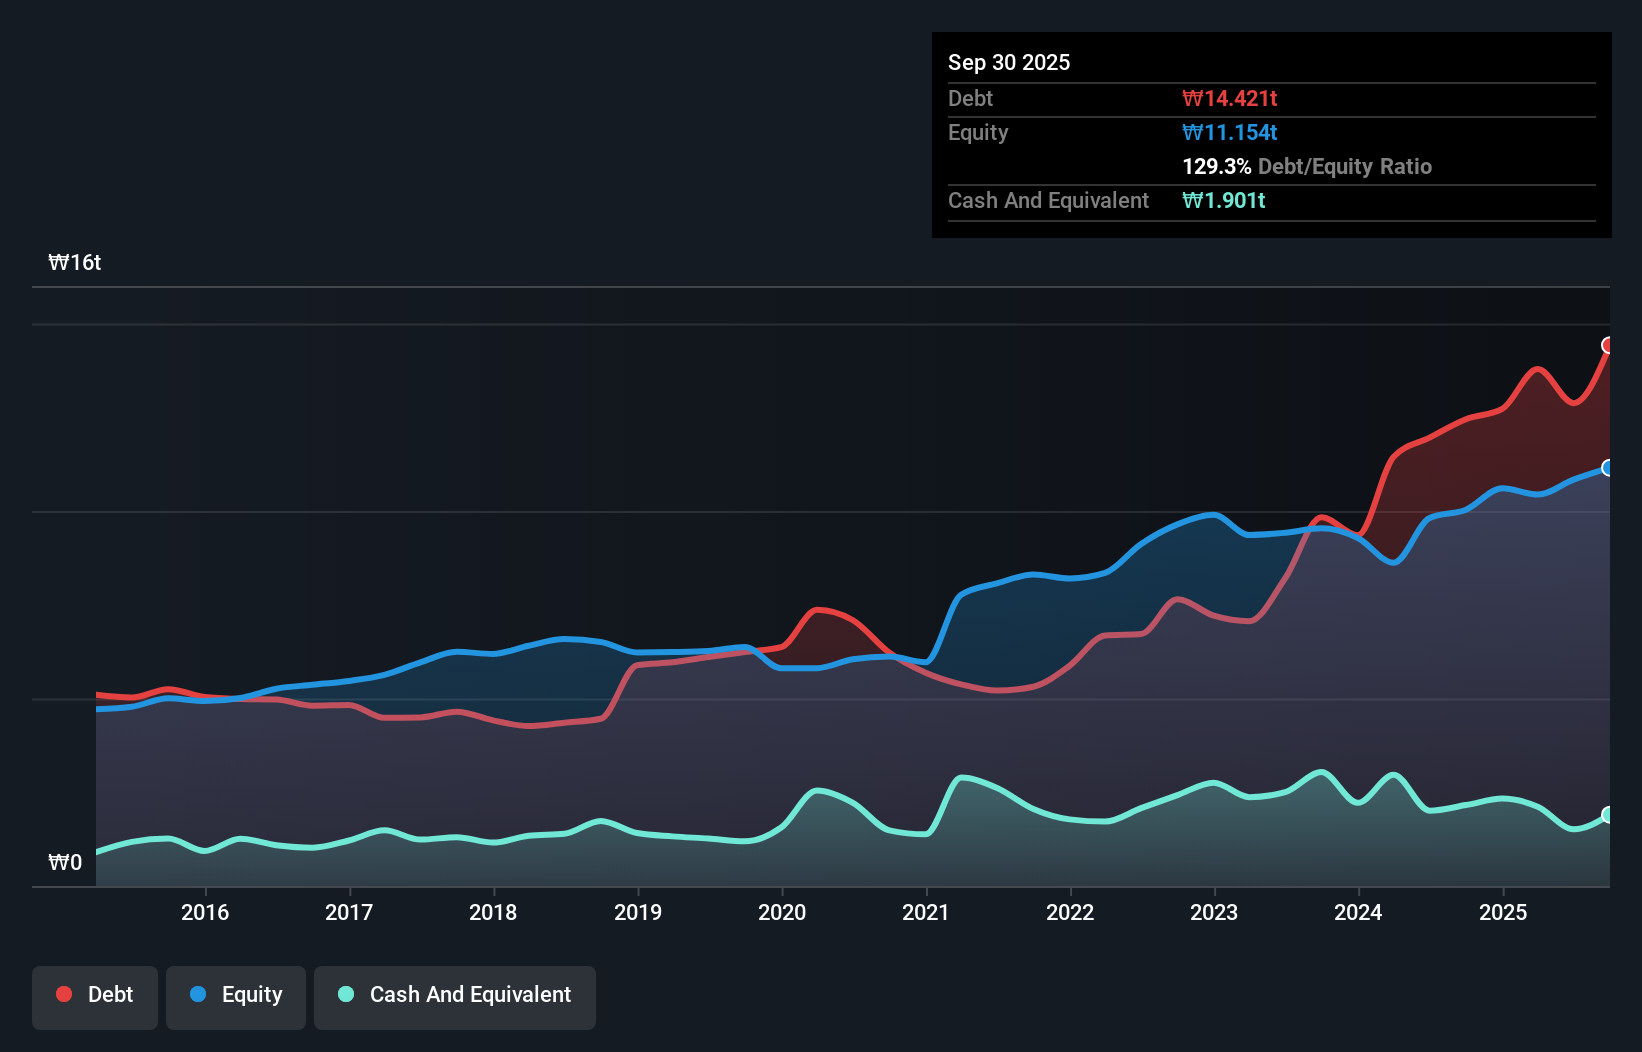1642x1052 pixels.
Task: Click the Debt row label in tooltip
Action: pos(970,98)
